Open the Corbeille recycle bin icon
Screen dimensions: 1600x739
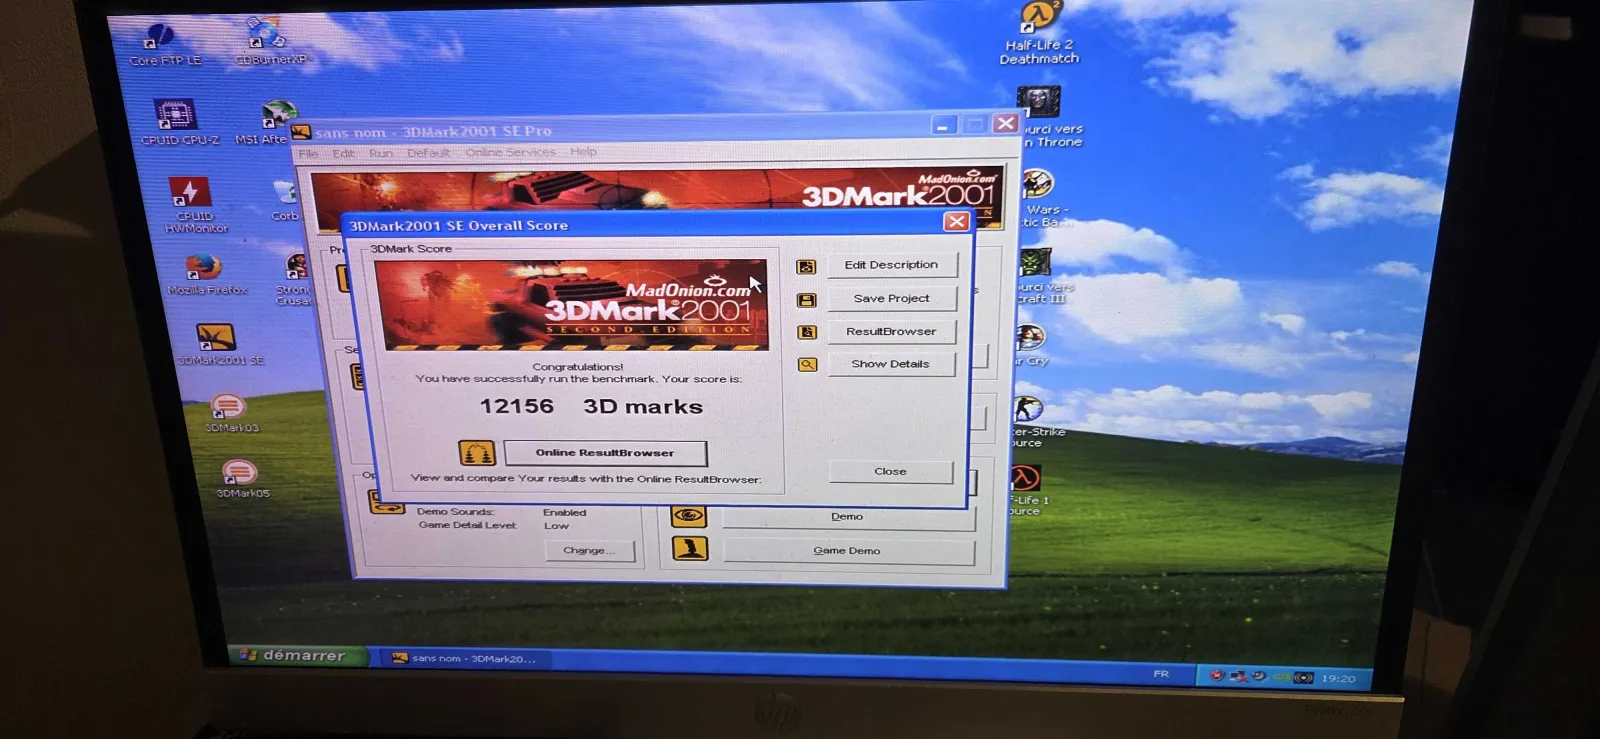pyautogui.click(x=287, y=192)
